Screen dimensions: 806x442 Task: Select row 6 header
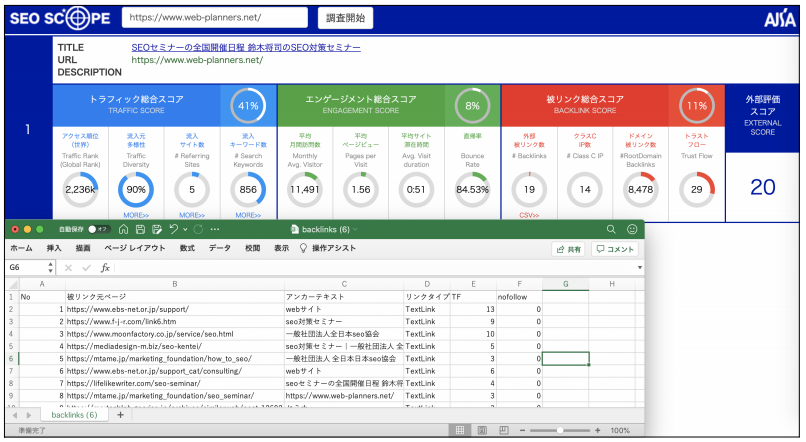tap(11, 359)
